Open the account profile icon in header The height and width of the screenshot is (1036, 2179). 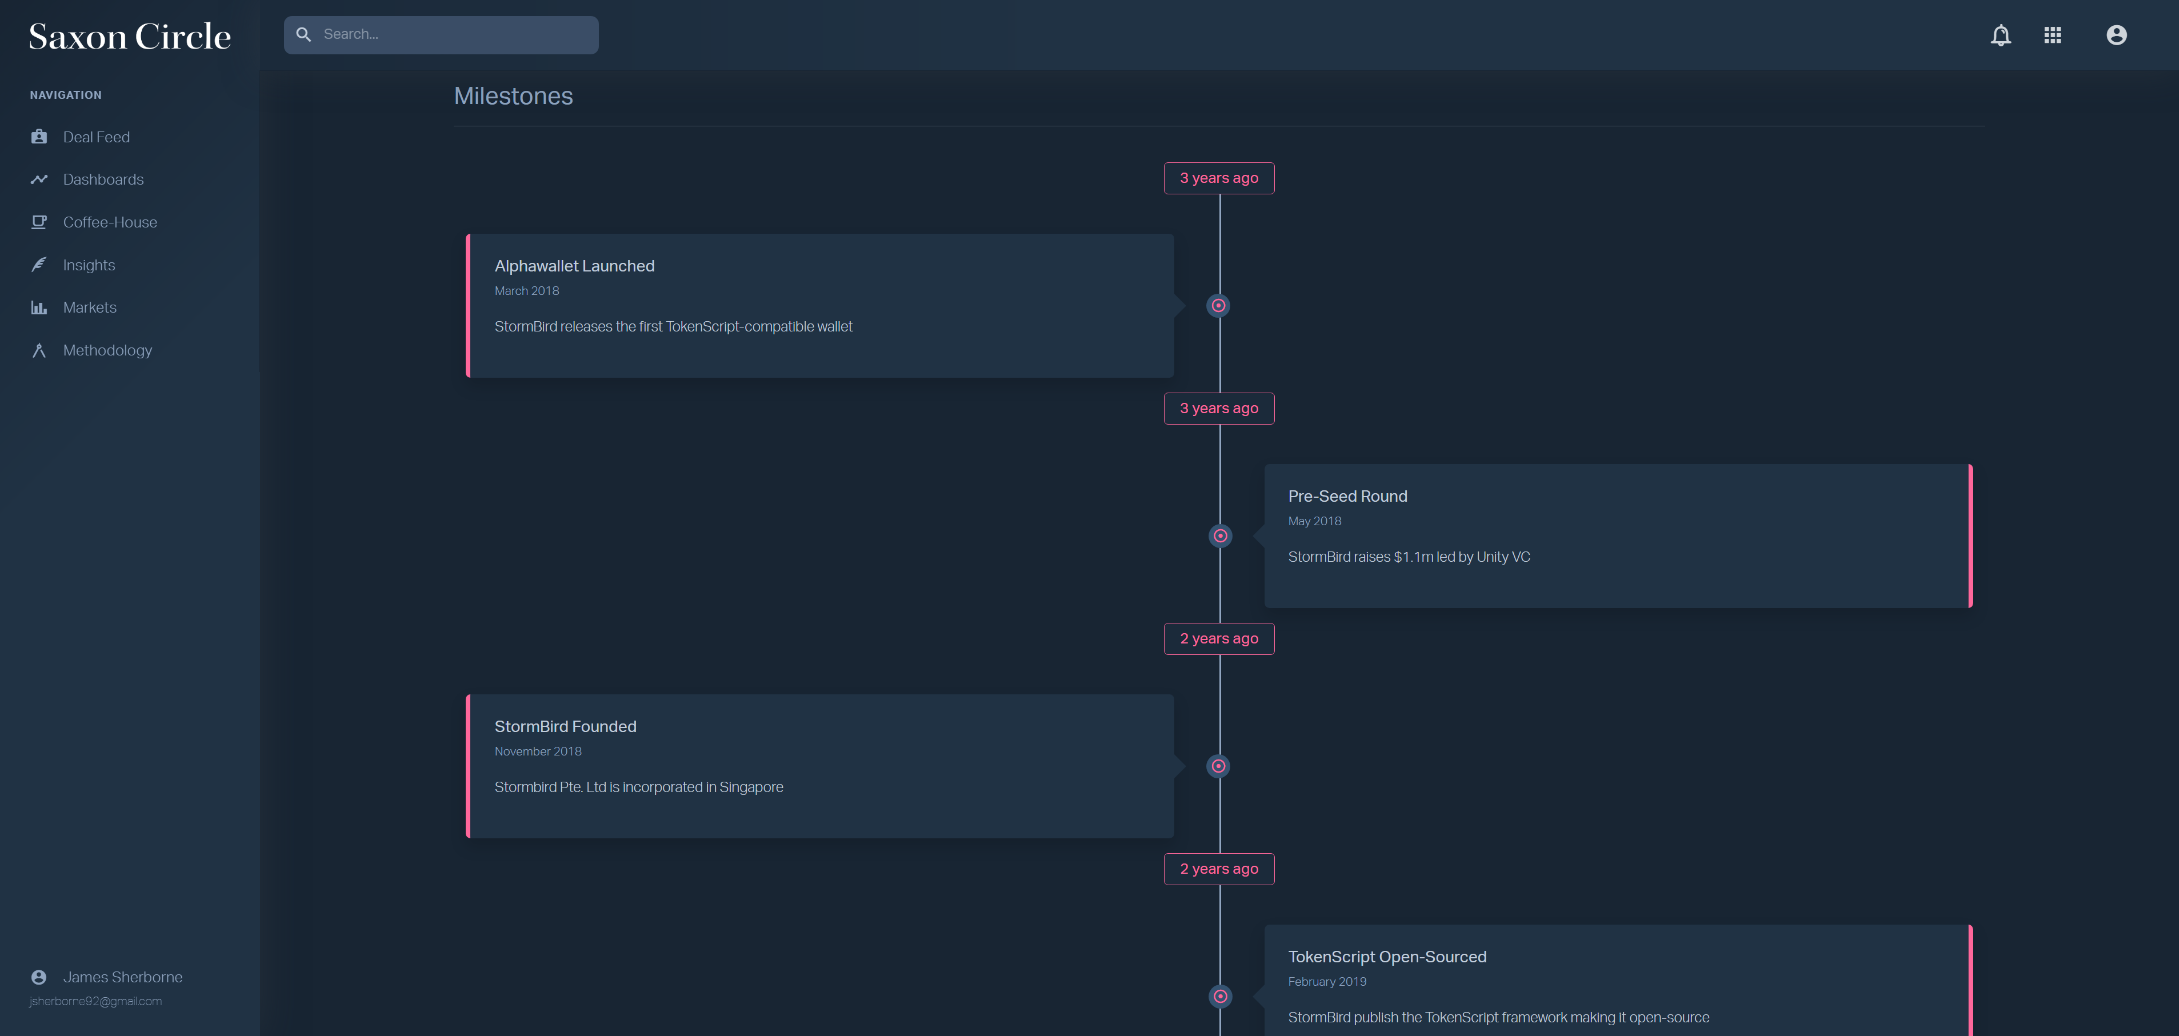tap(2116, 36)
